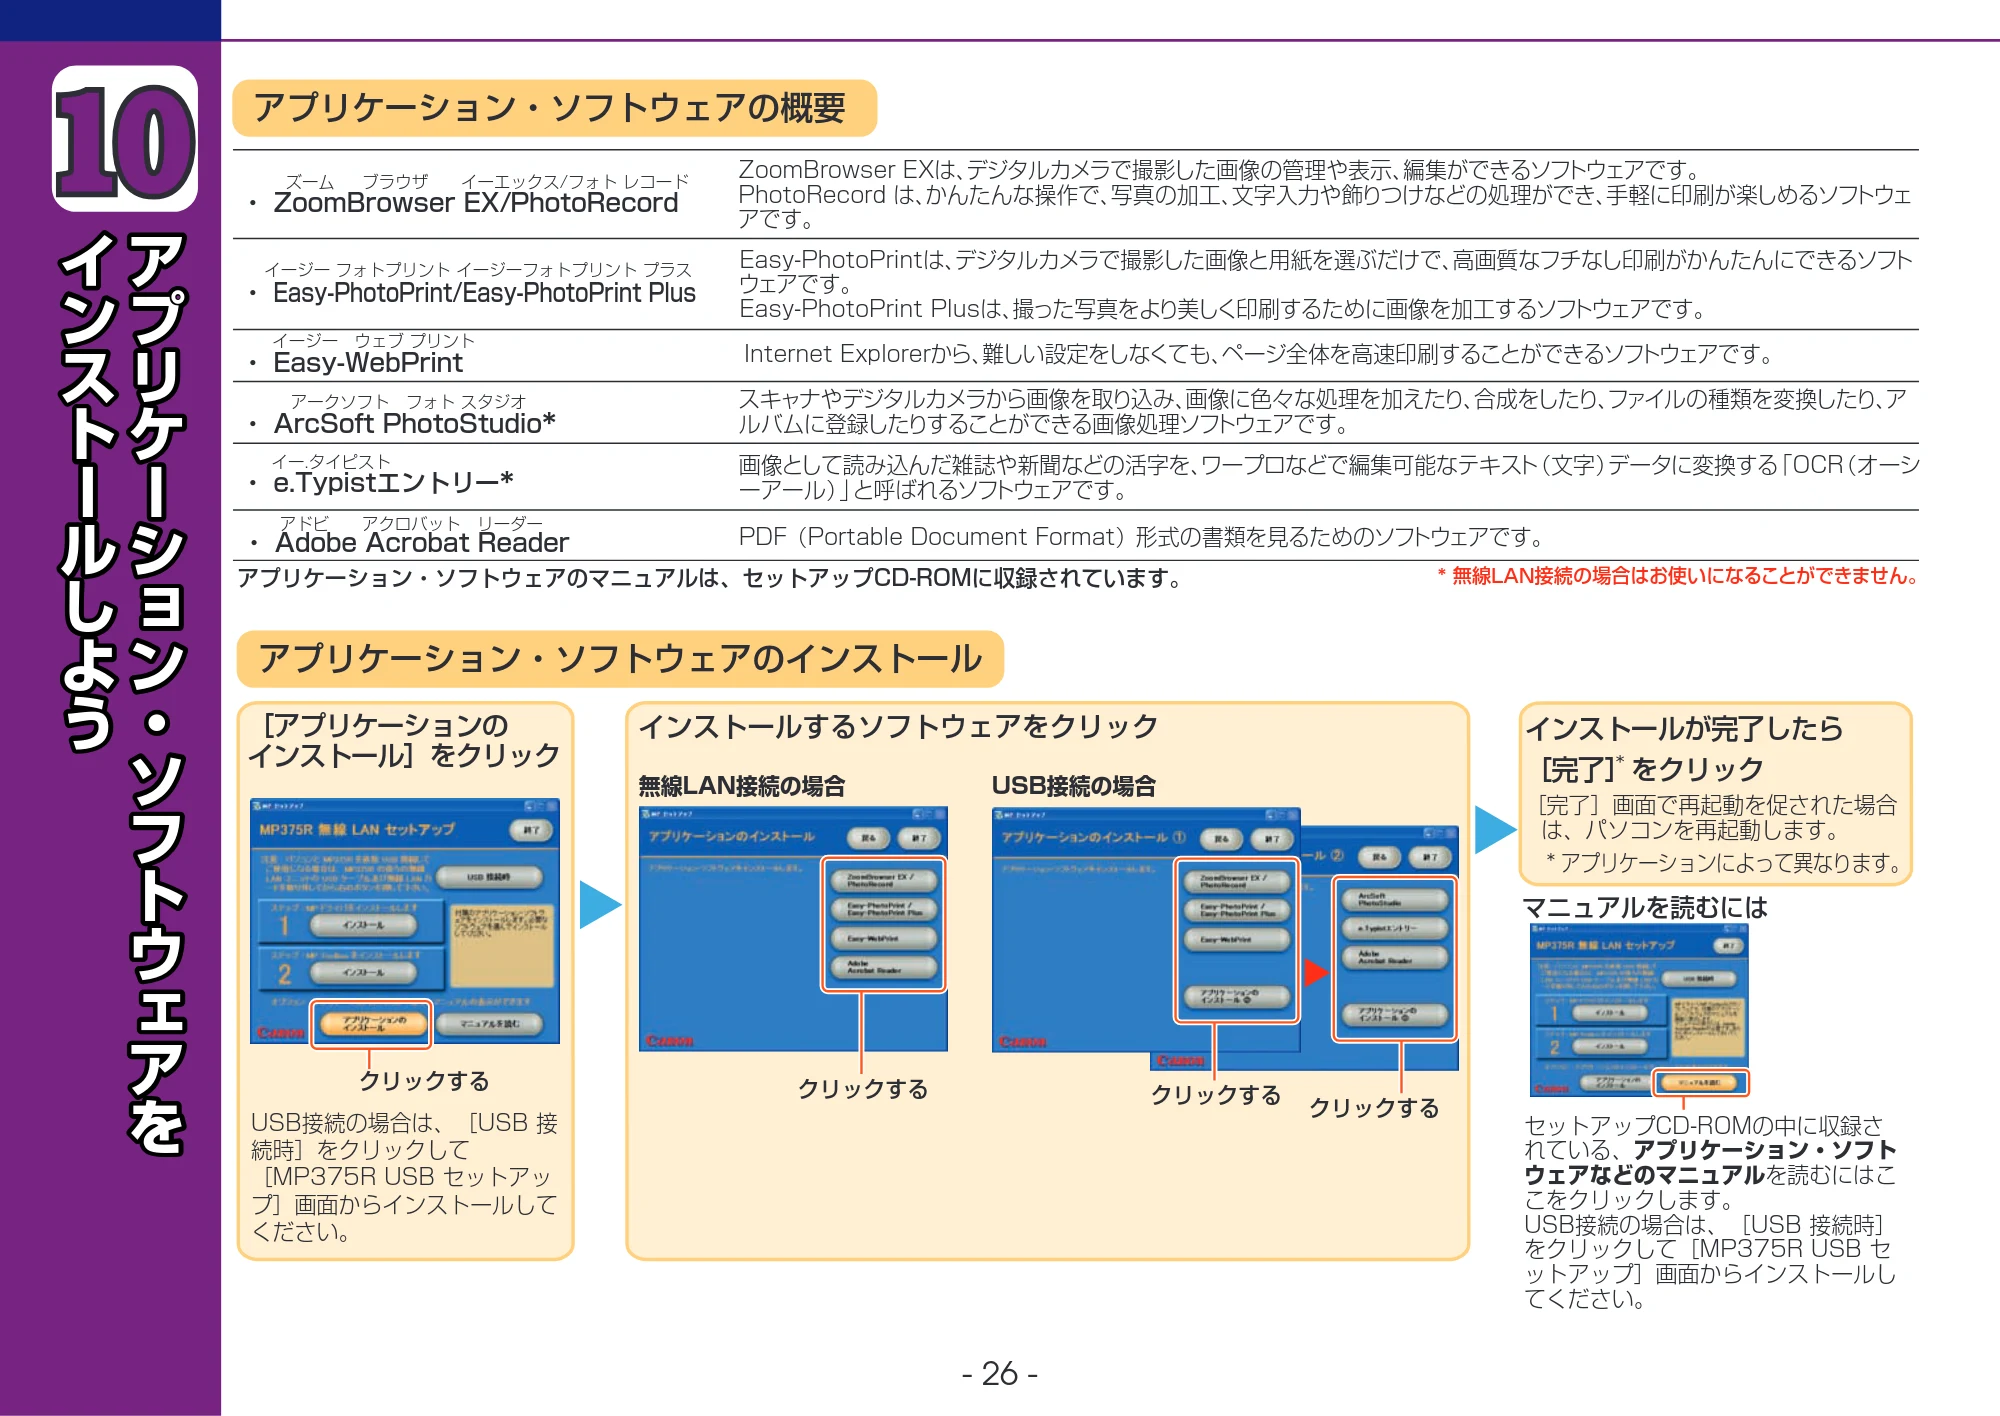Click step 2 インストール in the first MP375R setup window
The width and height of the screenshot is (2000, 1416).
[x=363, y=972]
